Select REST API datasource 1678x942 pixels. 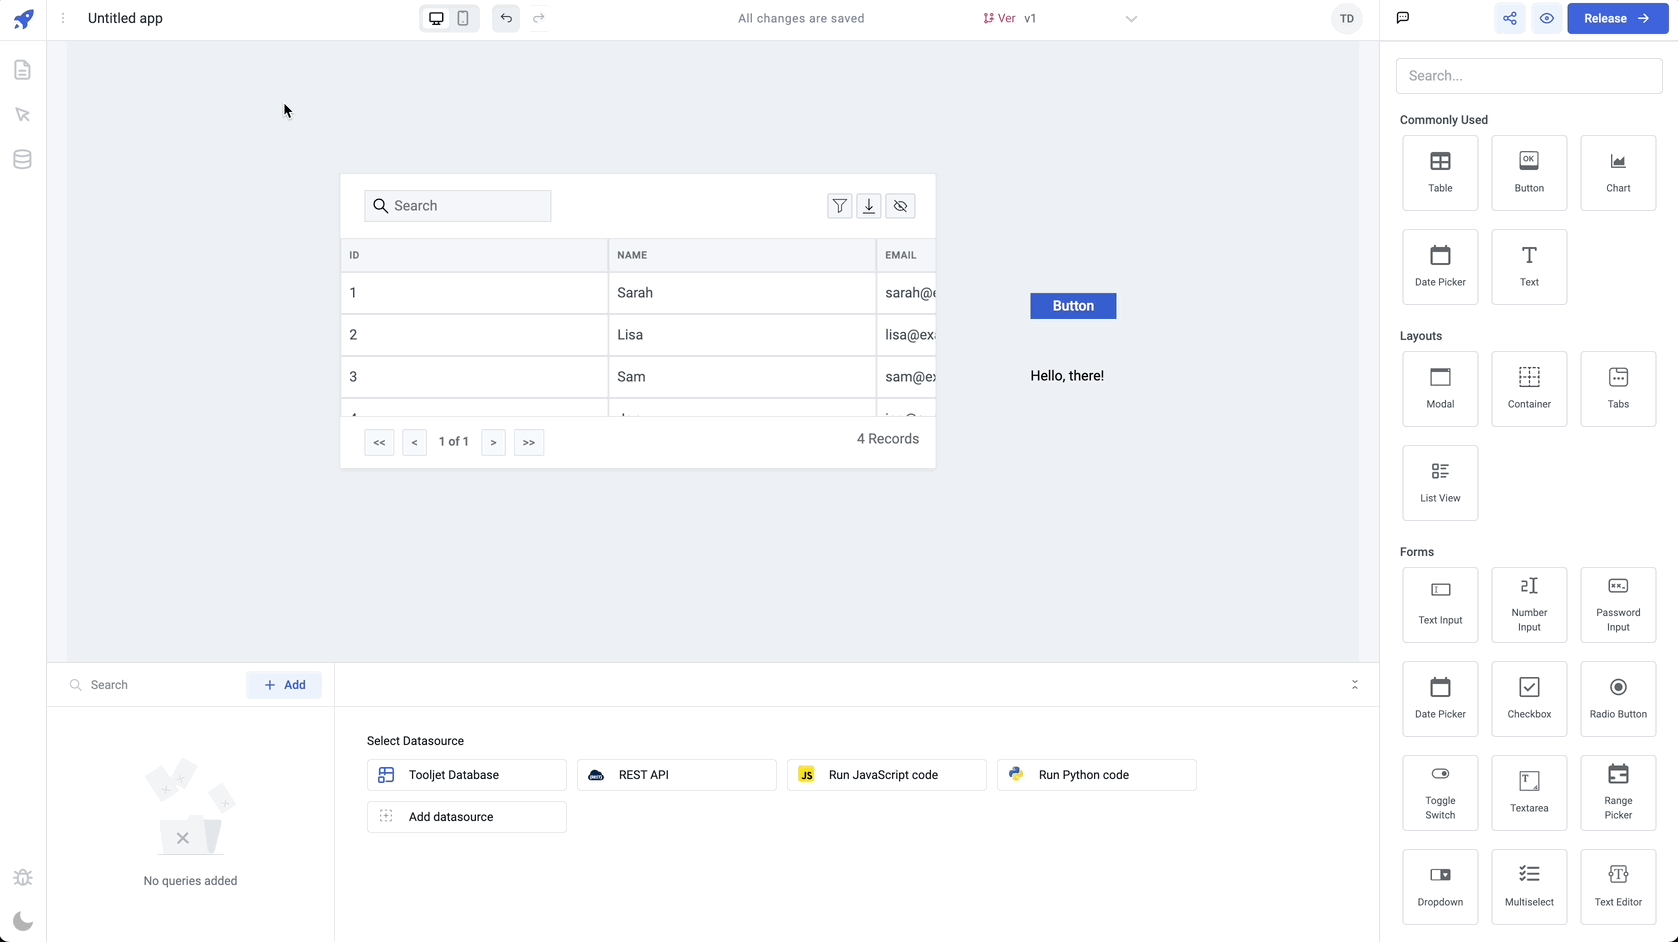[x=676, y=775]
